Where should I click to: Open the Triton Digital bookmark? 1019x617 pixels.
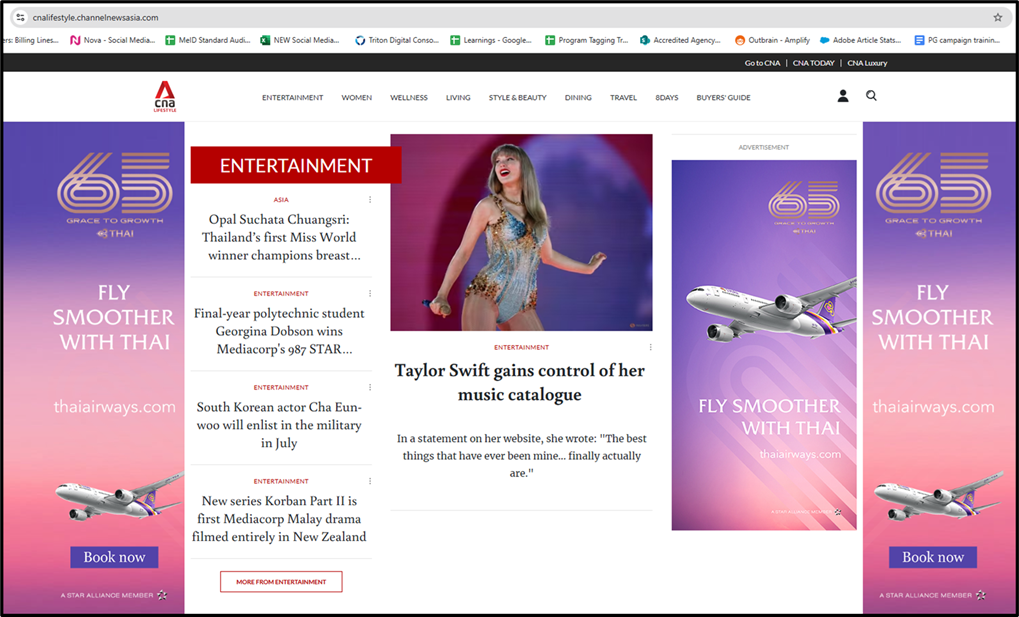click(x=396, y=40)
